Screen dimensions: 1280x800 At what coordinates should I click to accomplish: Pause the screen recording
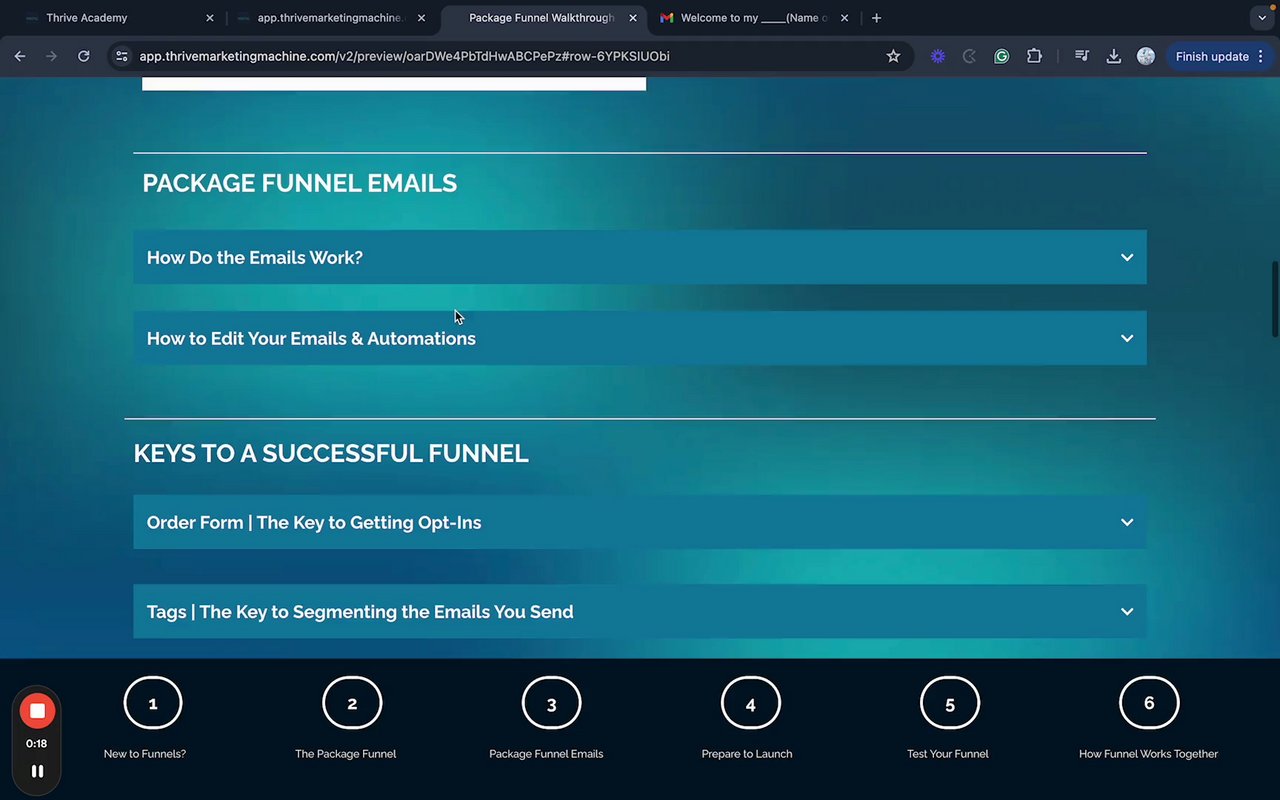(x=37, y=771)
